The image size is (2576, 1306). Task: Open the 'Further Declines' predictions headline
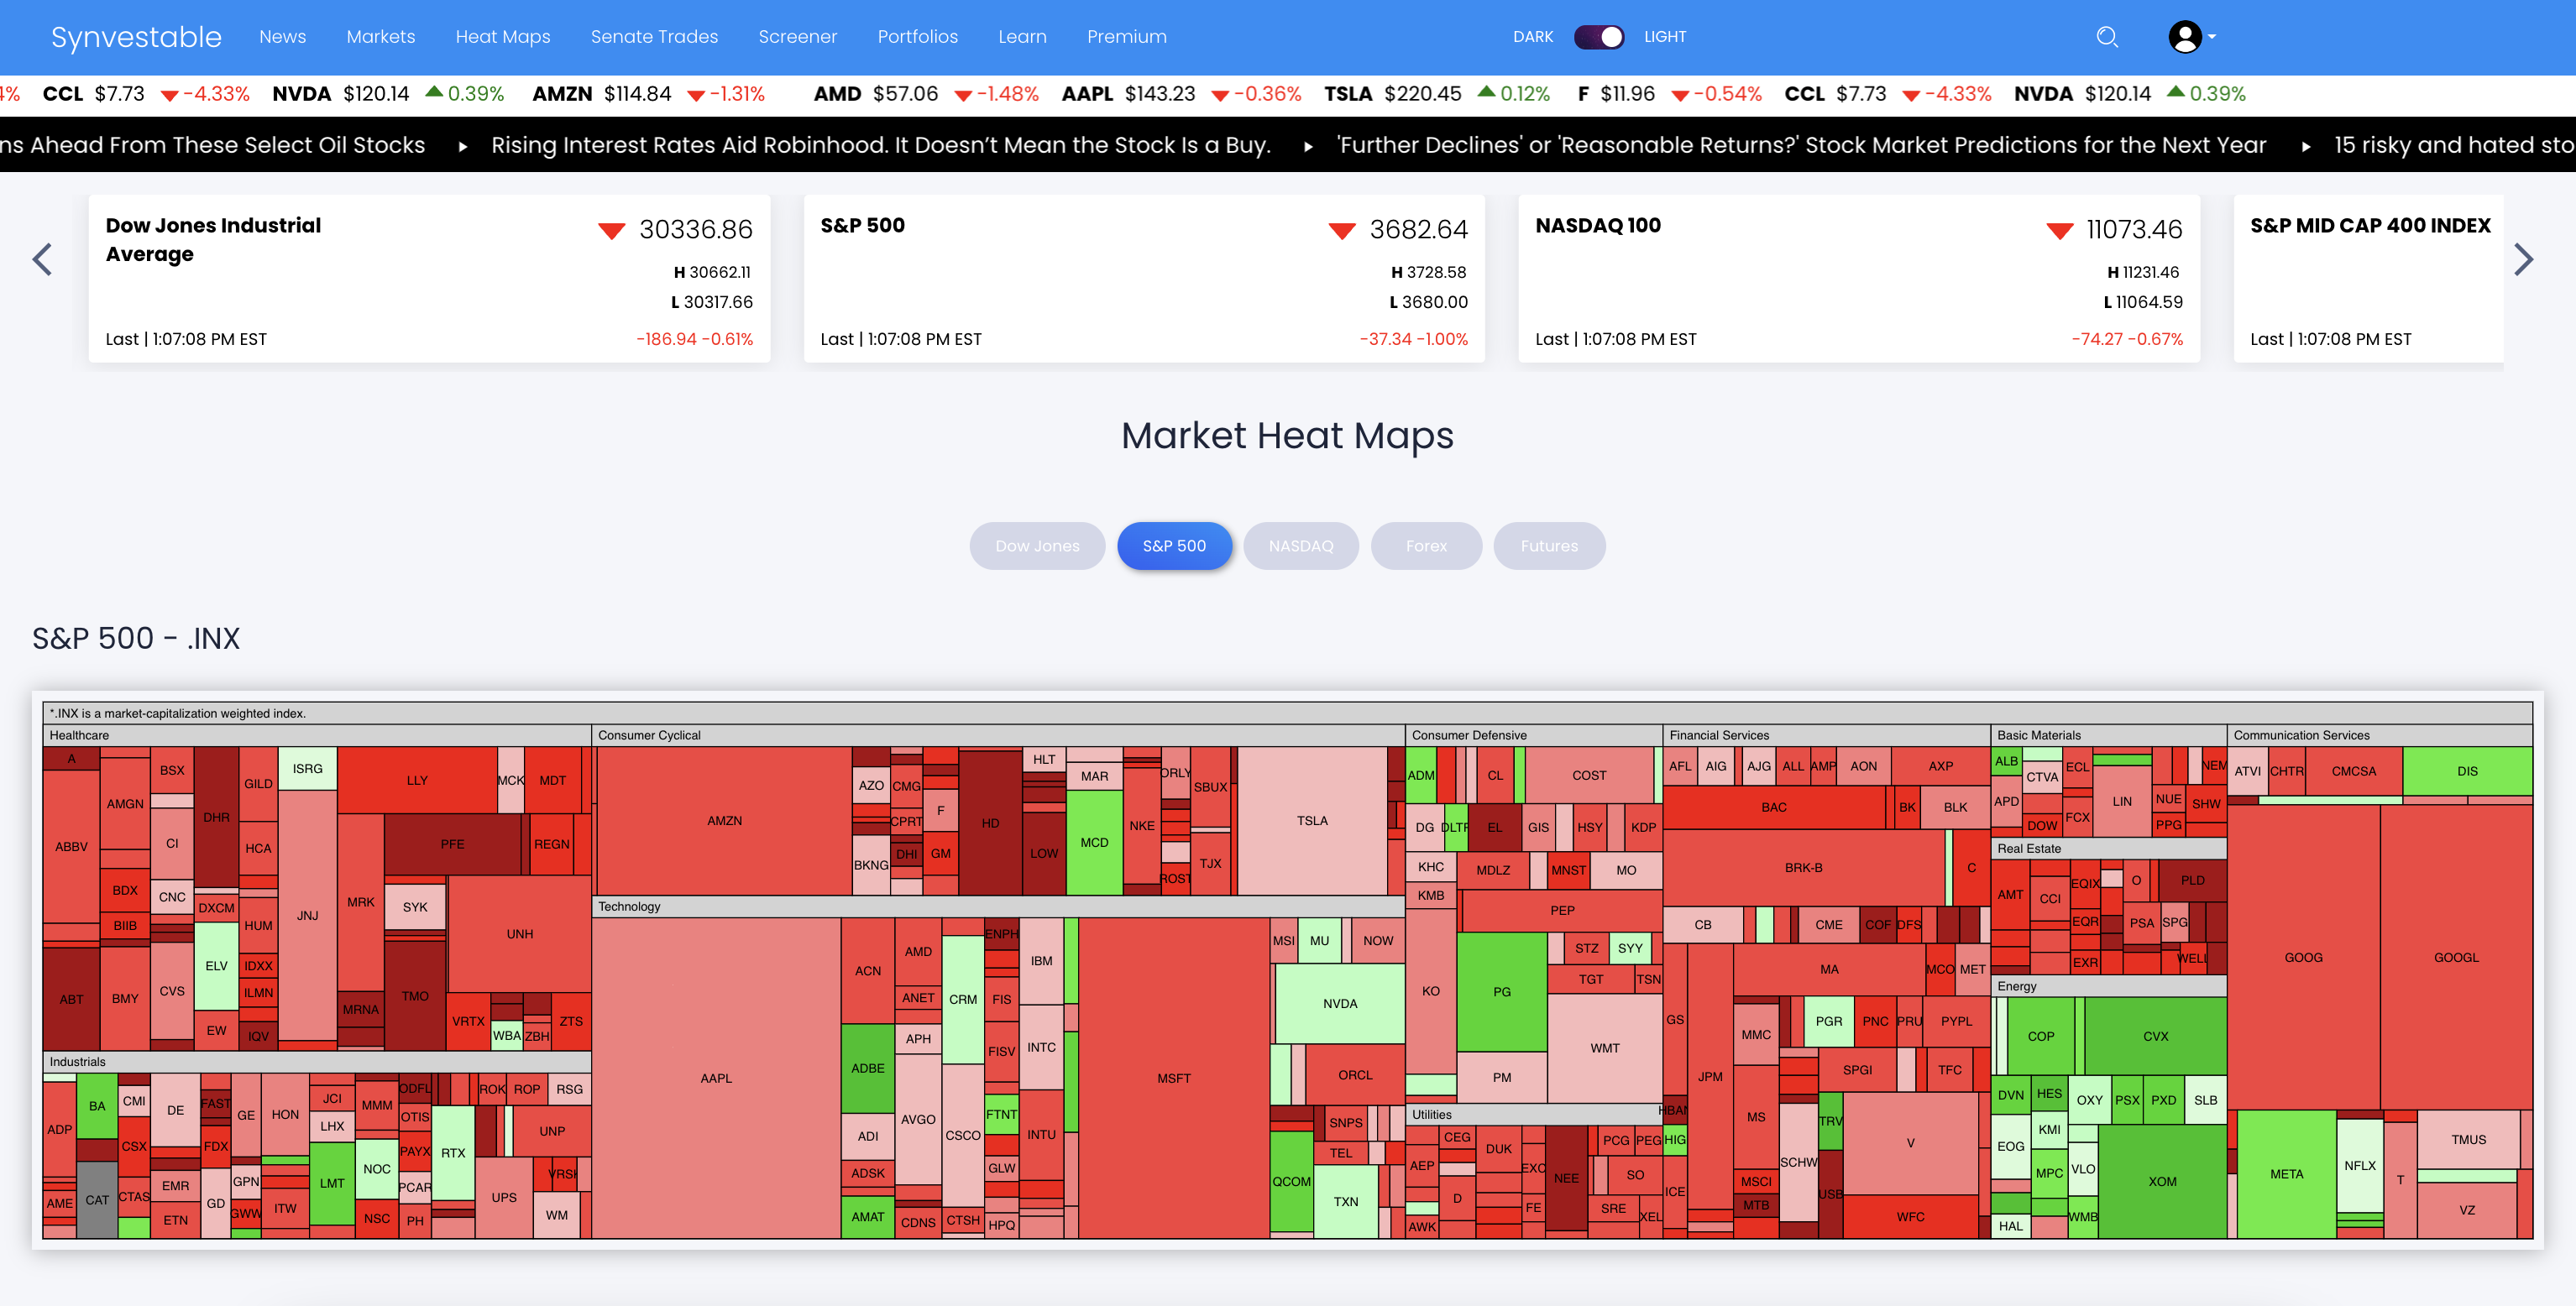point(1800,145)
